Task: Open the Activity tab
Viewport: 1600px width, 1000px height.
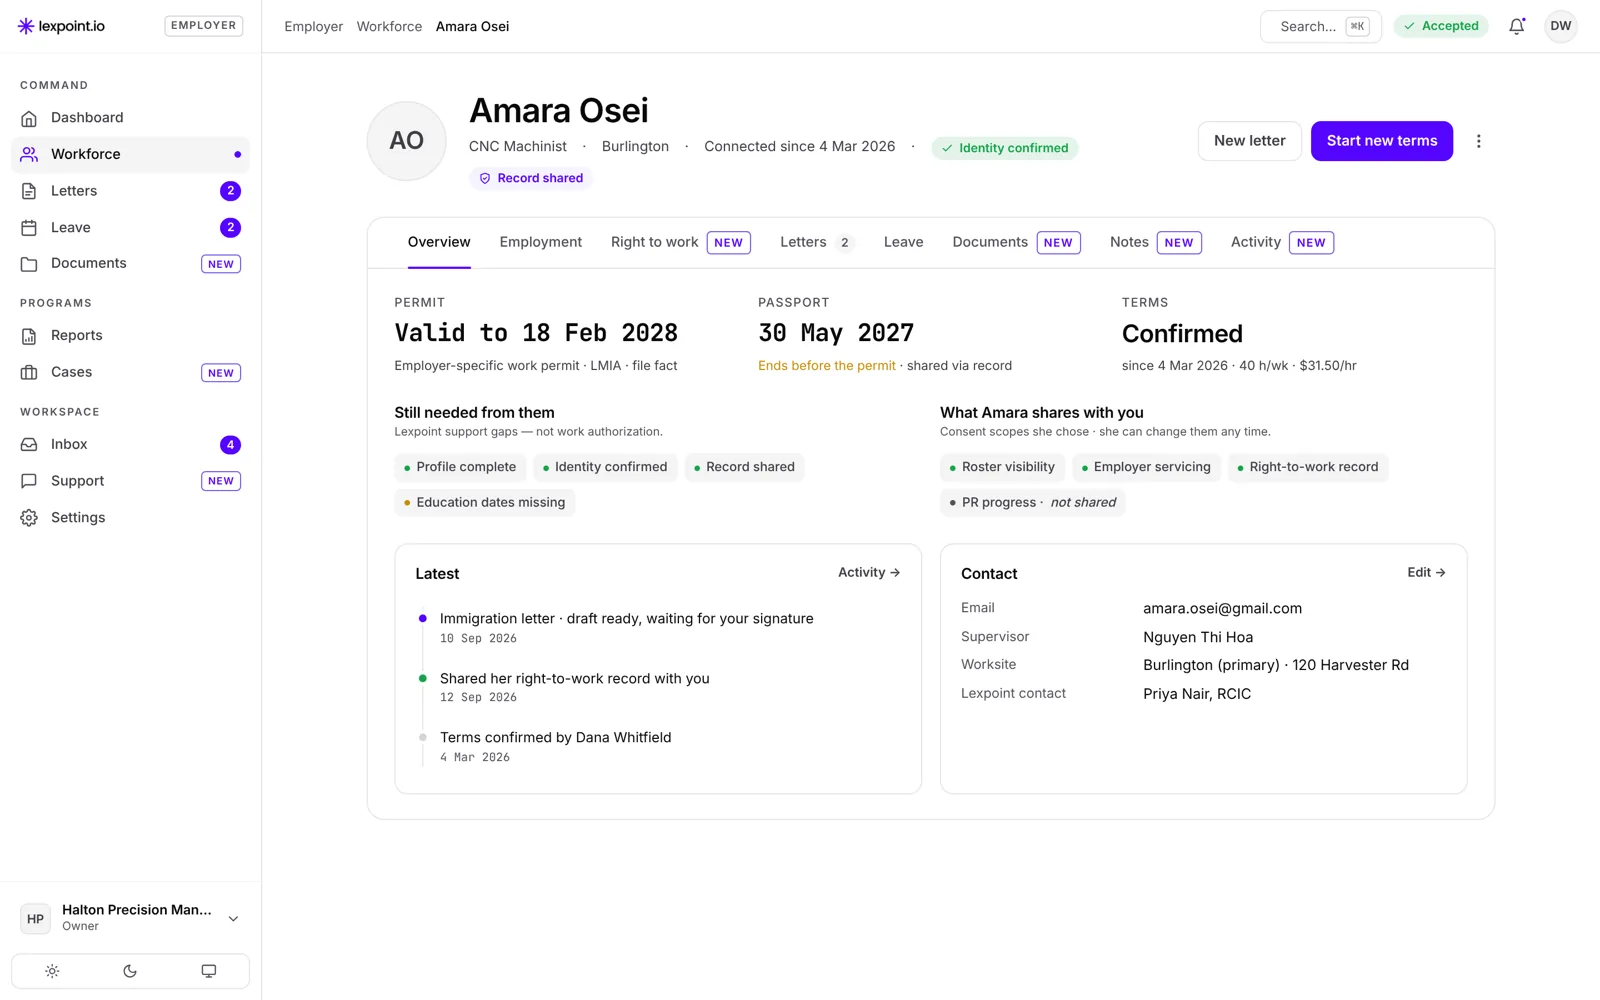Action: click(1282, 242)
